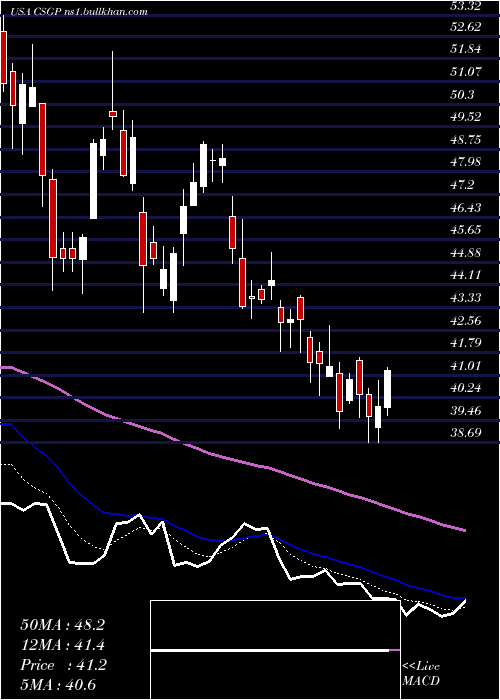Click the 53.32 price axis label
Viewport: 500px width, 700px height.
466,5
